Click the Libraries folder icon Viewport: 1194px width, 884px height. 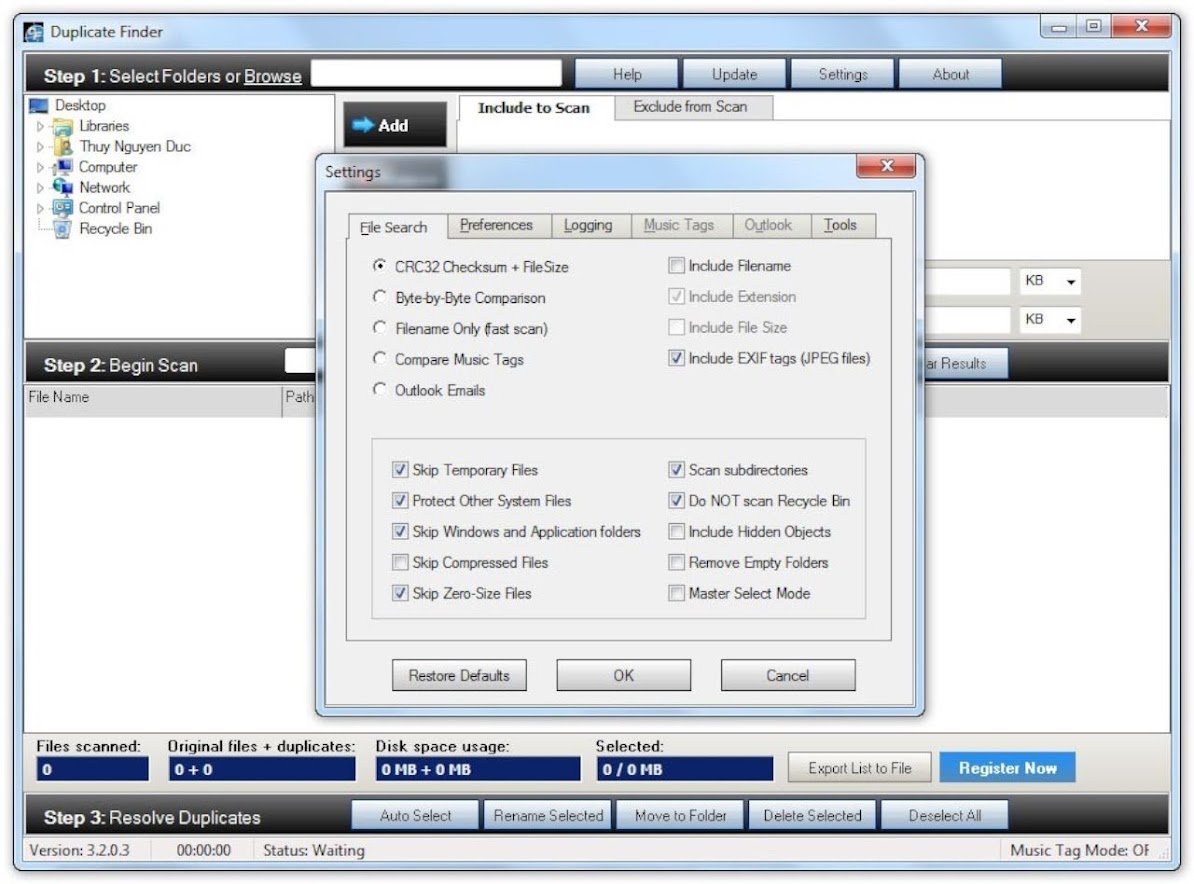[x=62, y=126]
